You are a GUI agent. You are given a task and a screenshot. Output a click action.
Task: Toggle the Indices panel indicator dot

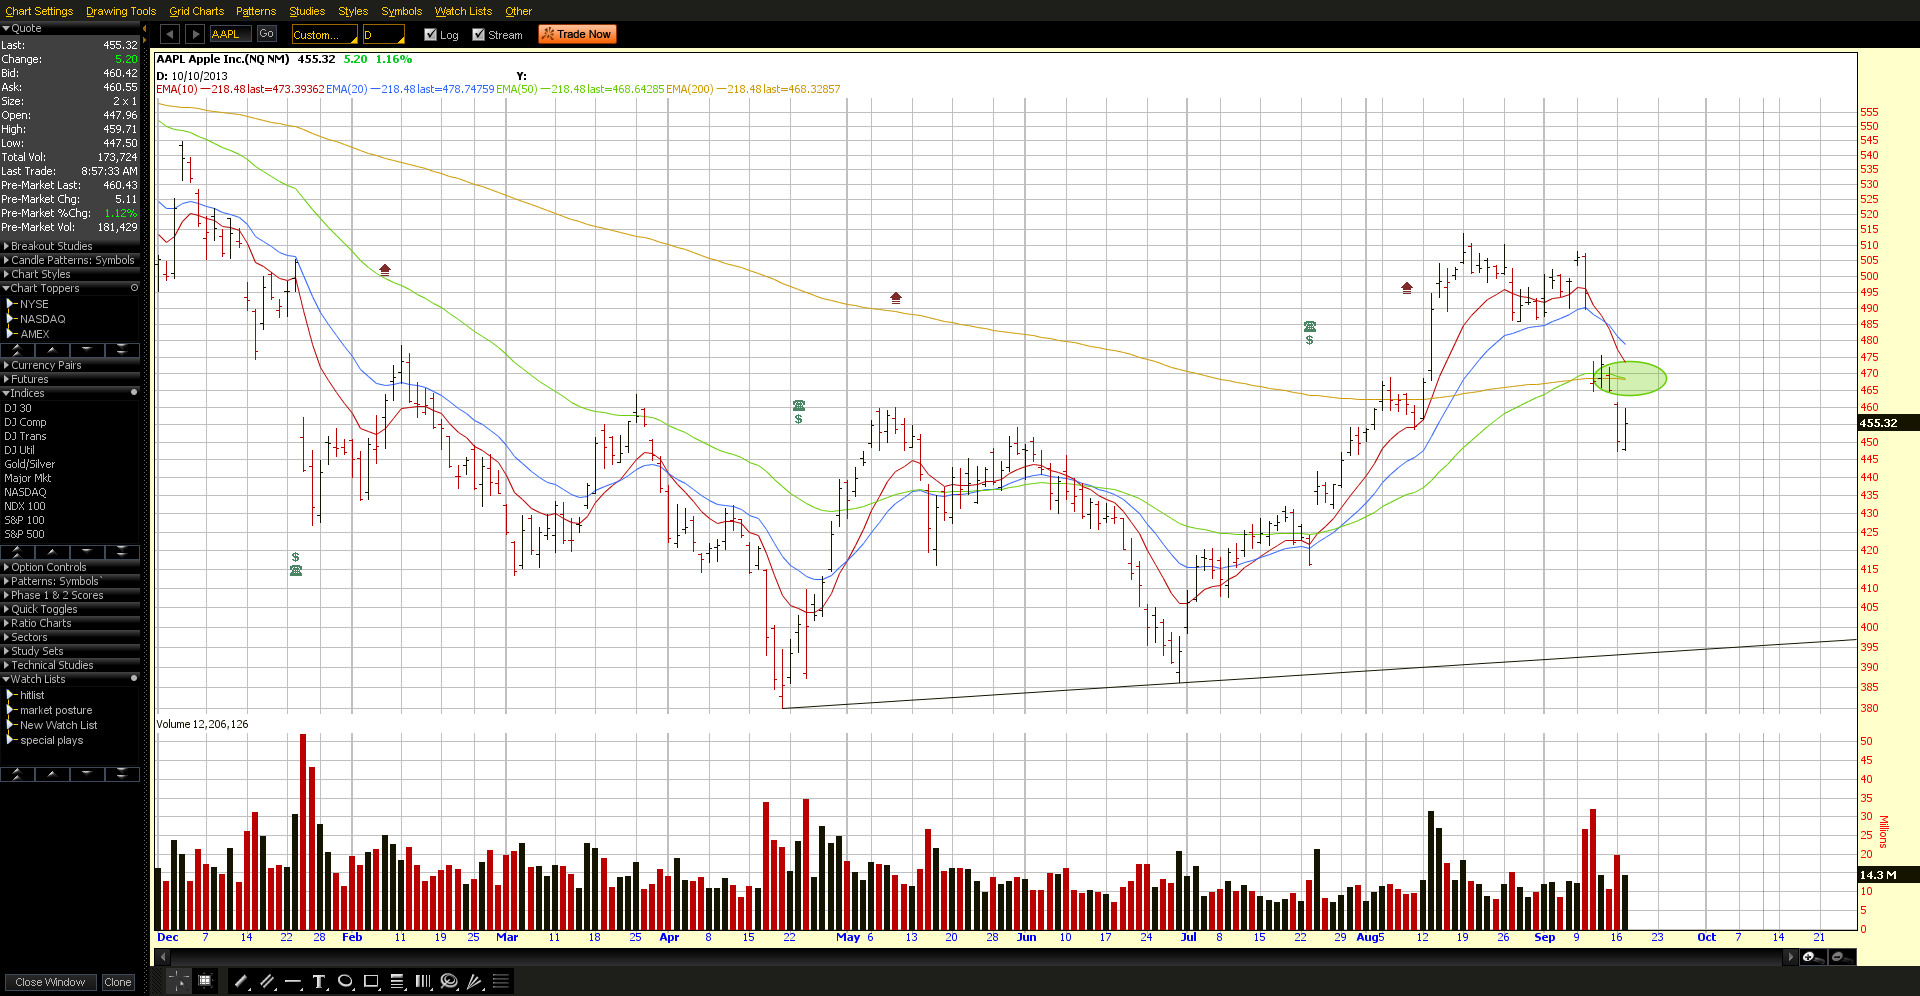tap(134, 393)
